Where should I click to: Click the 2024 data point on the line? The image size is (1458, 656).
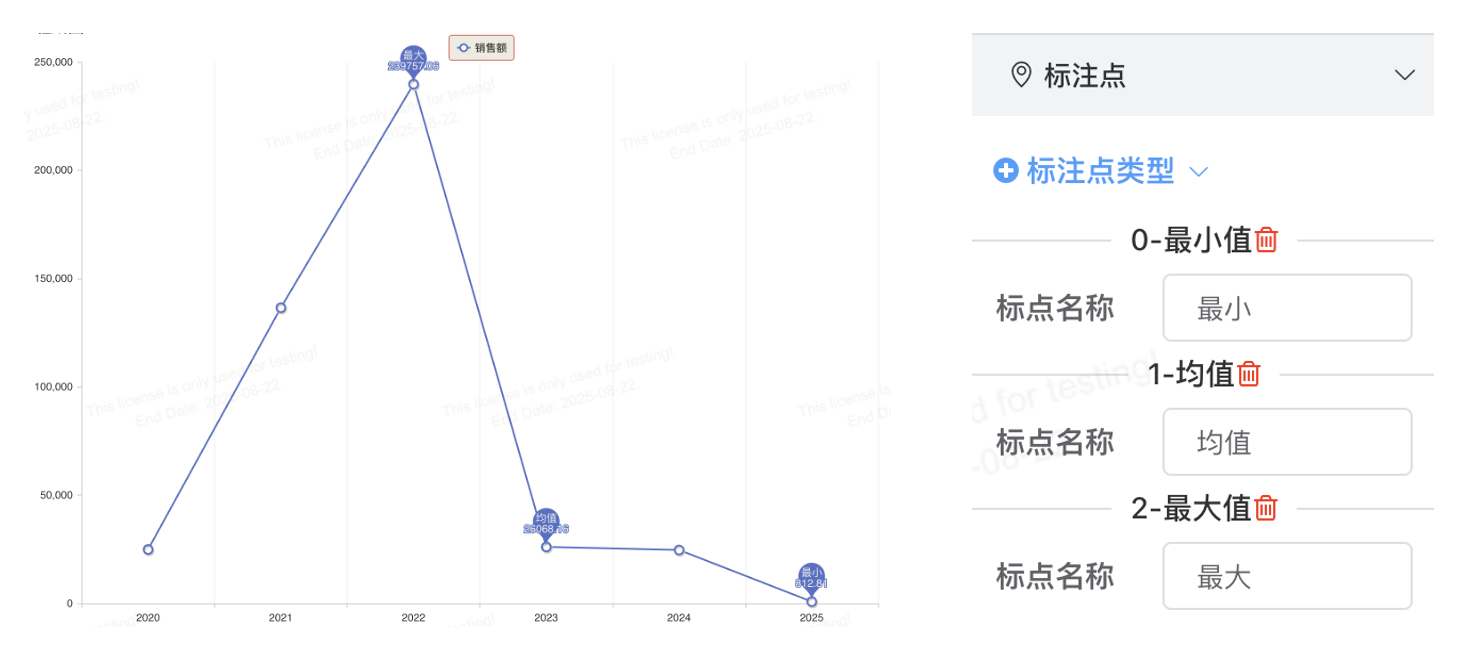(679, 550)
